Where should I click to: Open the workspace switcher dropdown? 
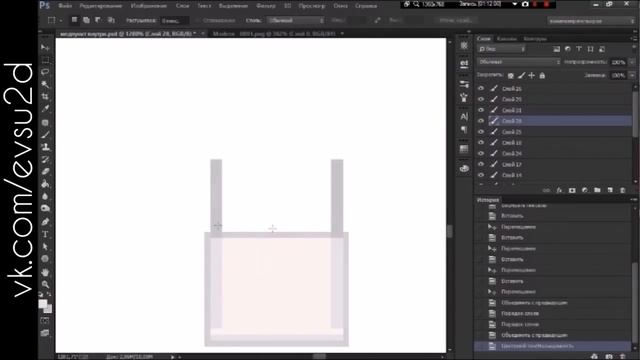(591, 21)
